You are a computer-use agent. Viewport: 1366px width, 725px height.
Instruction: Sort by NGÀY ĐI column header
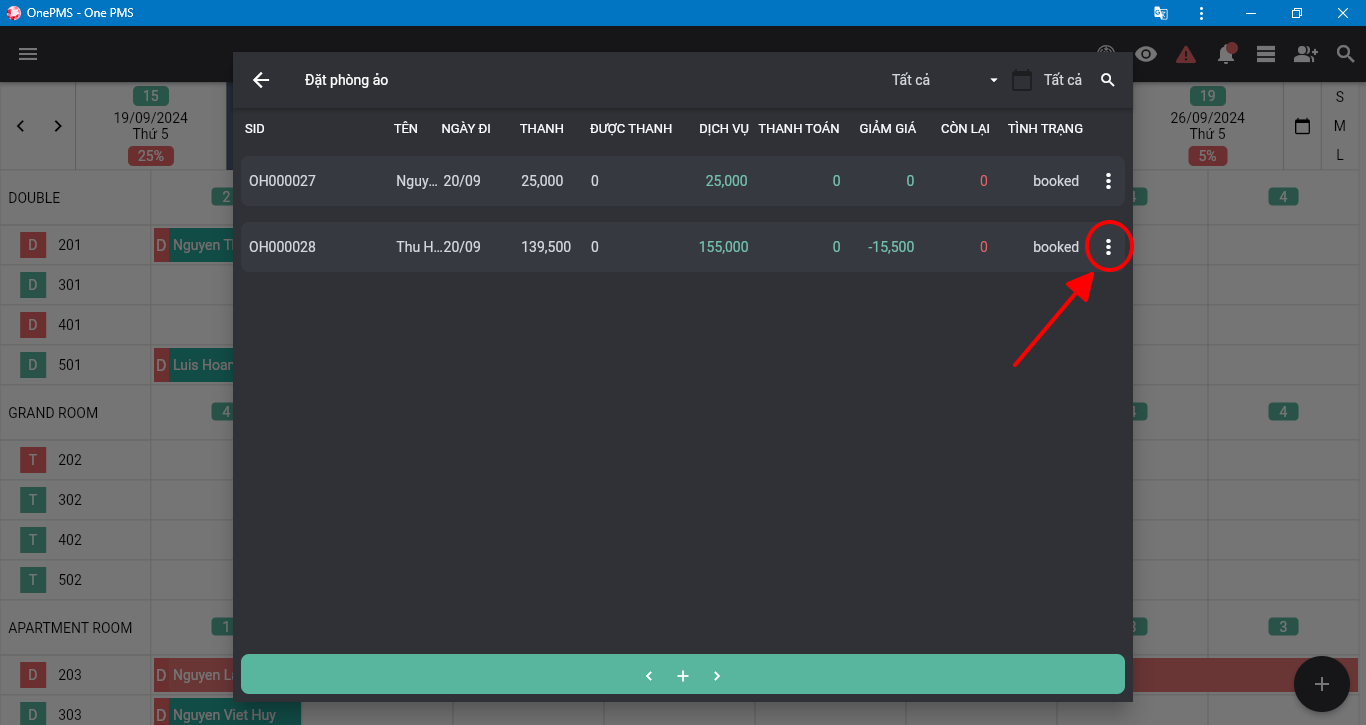tap(466, 129)
